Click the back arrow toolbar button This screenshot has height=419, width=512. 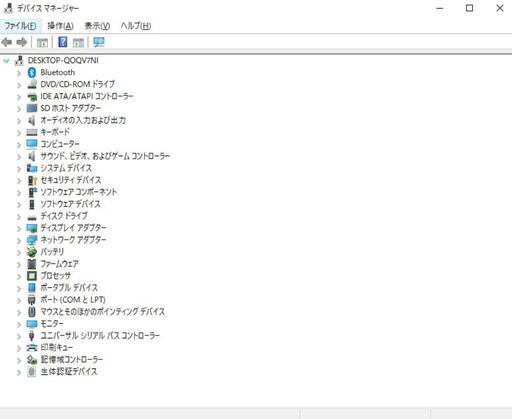click(7, 42)
